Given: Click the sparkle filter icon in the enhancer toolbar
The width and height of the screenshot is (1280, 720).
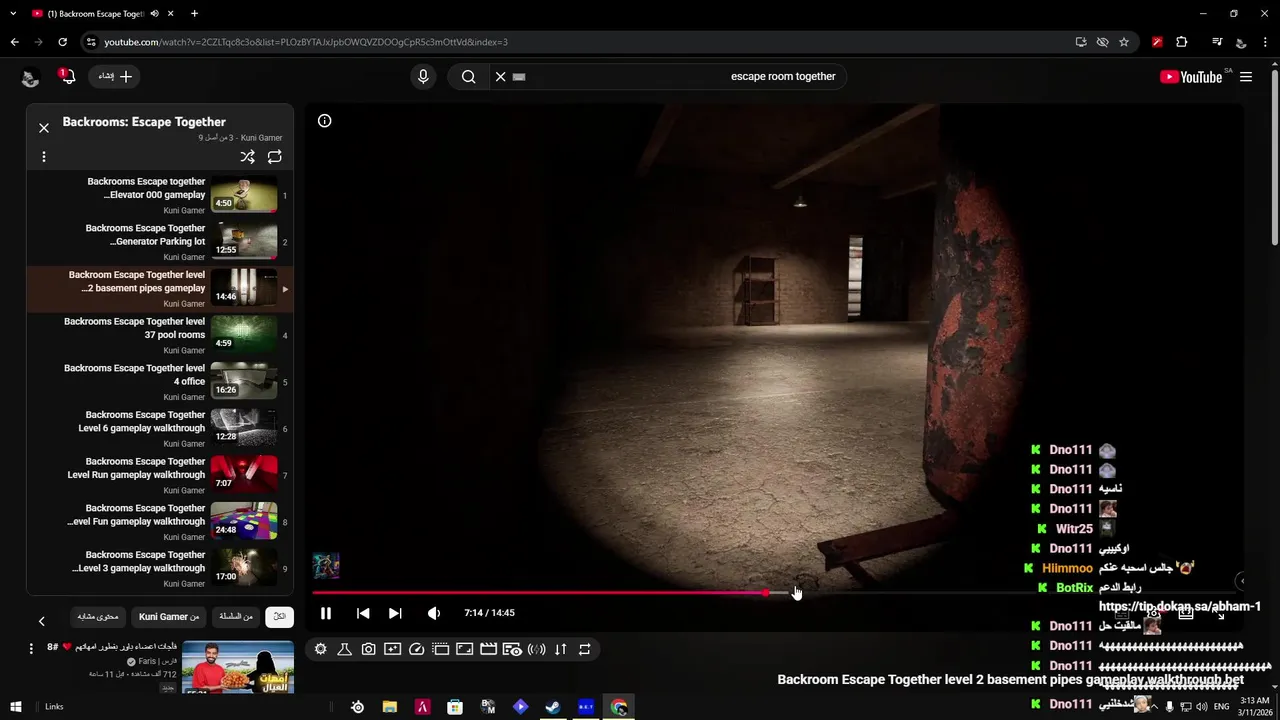Looking at the screenshot, I should pyautogui.click(x=393, y=649).
